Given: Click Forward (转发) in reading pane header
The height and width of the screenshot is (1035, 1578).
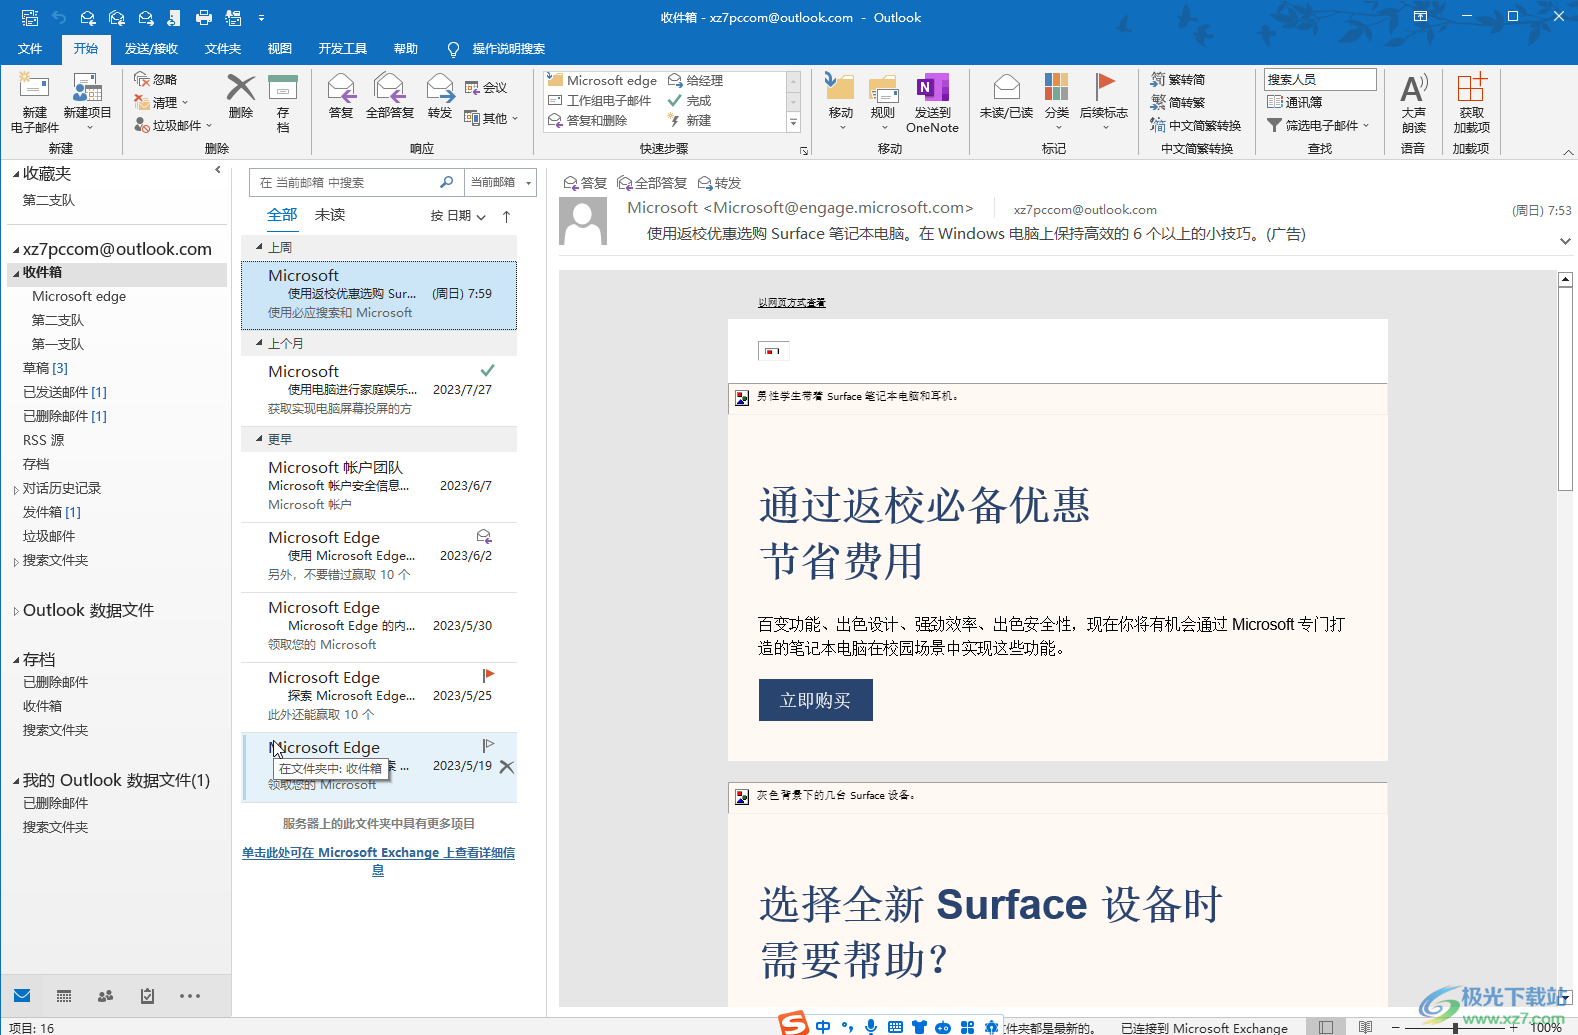Looking at the screenshot, I should [719, 183].
